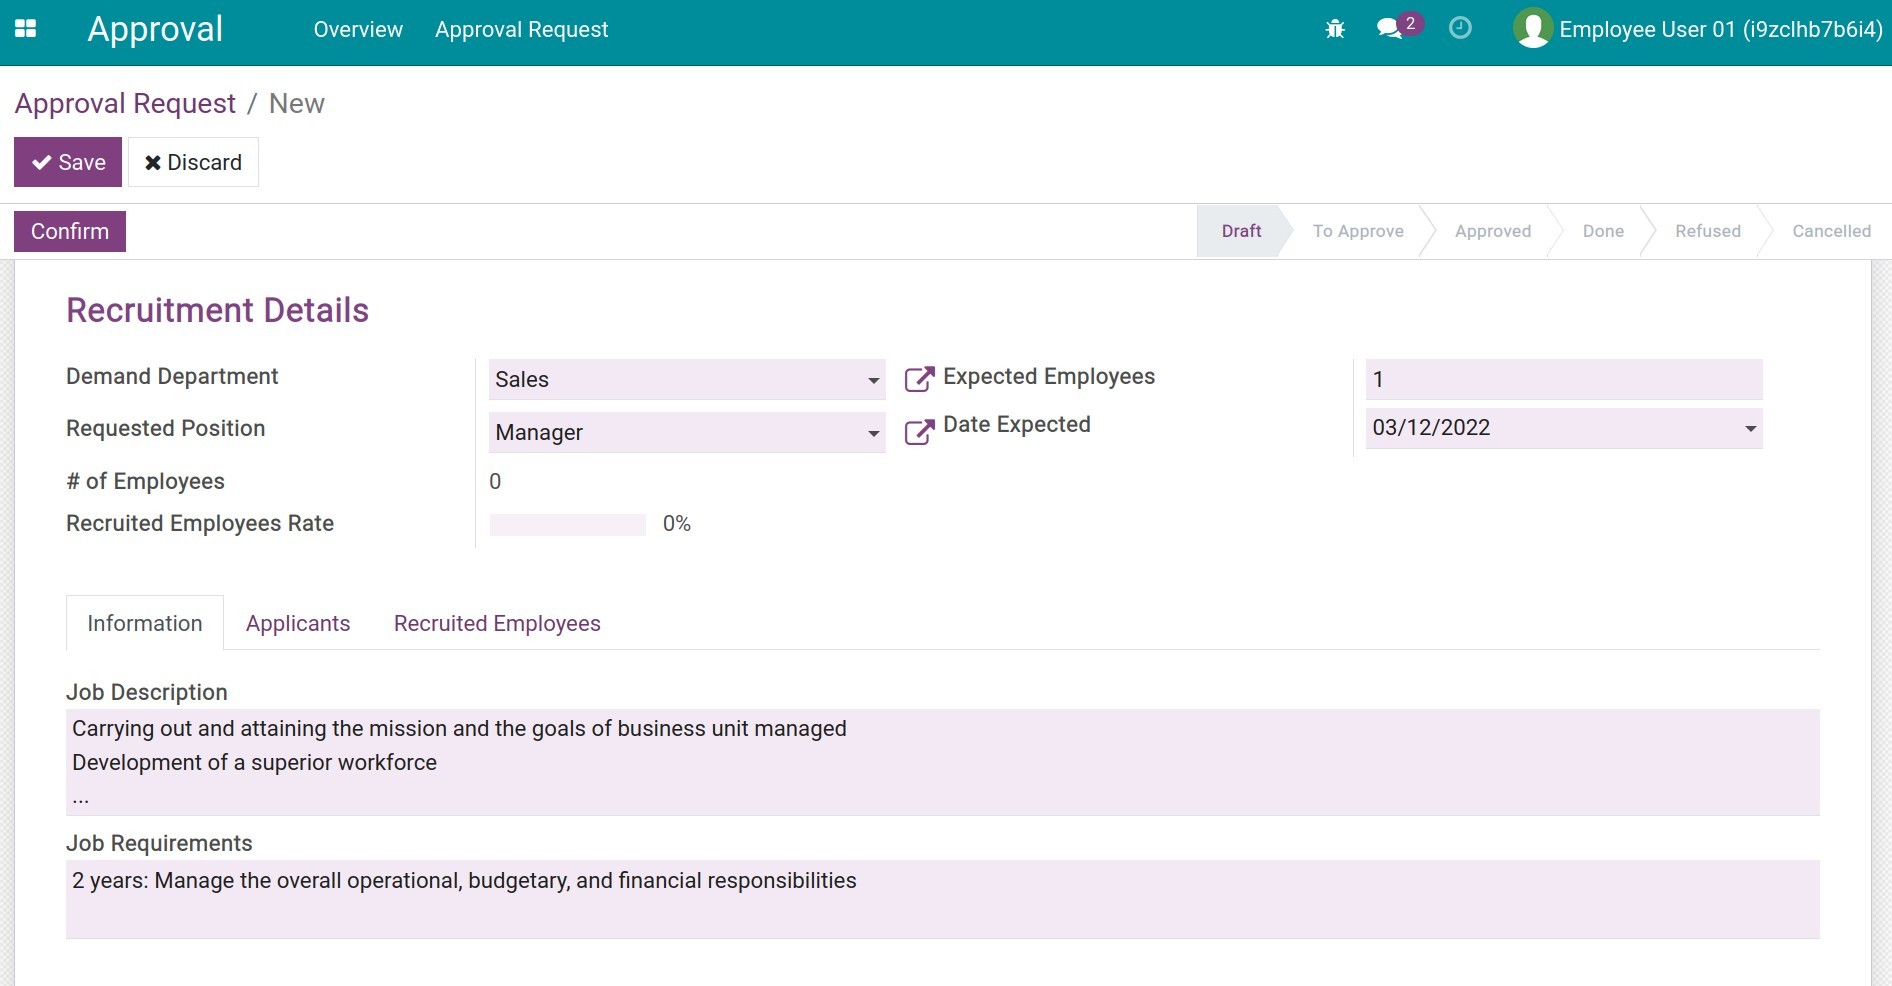This screenshot has height=986, width=1892.
Task: Open activities using the clock icon
Action: click(x=1460, y=29)
